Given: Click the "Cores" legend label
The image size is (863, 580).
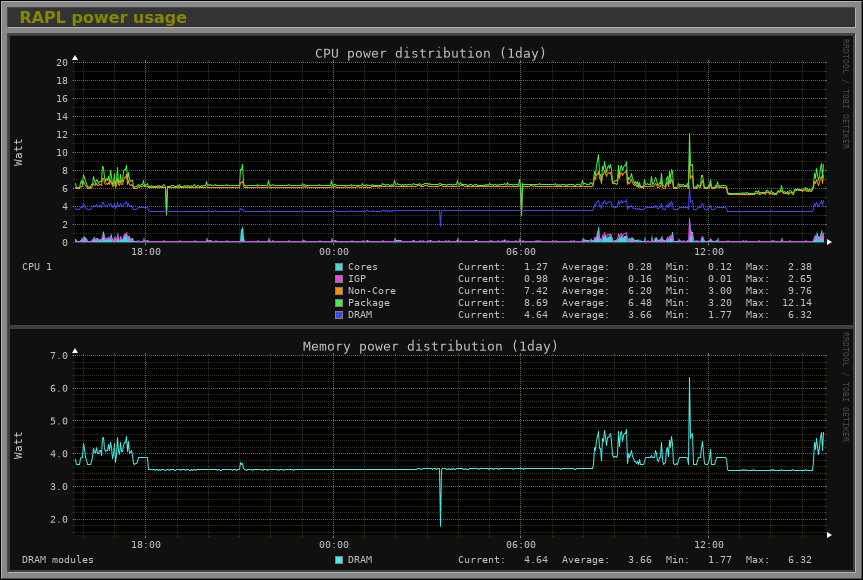Looking at the screenshot, I should (x=363, y=267).
